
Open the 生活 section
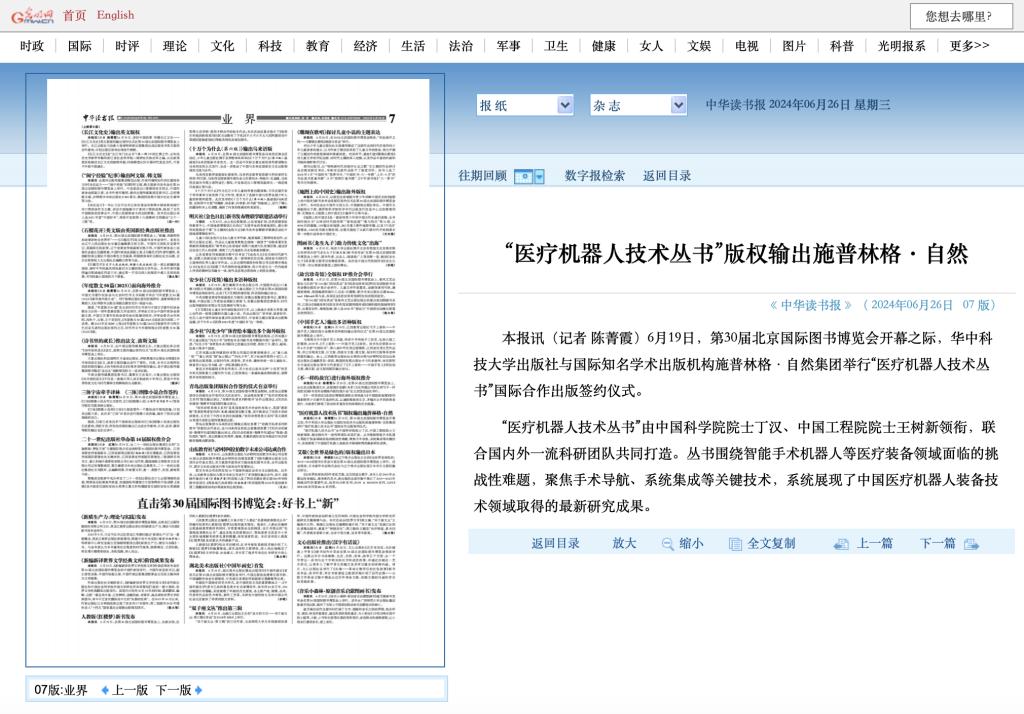coord(413,46)
